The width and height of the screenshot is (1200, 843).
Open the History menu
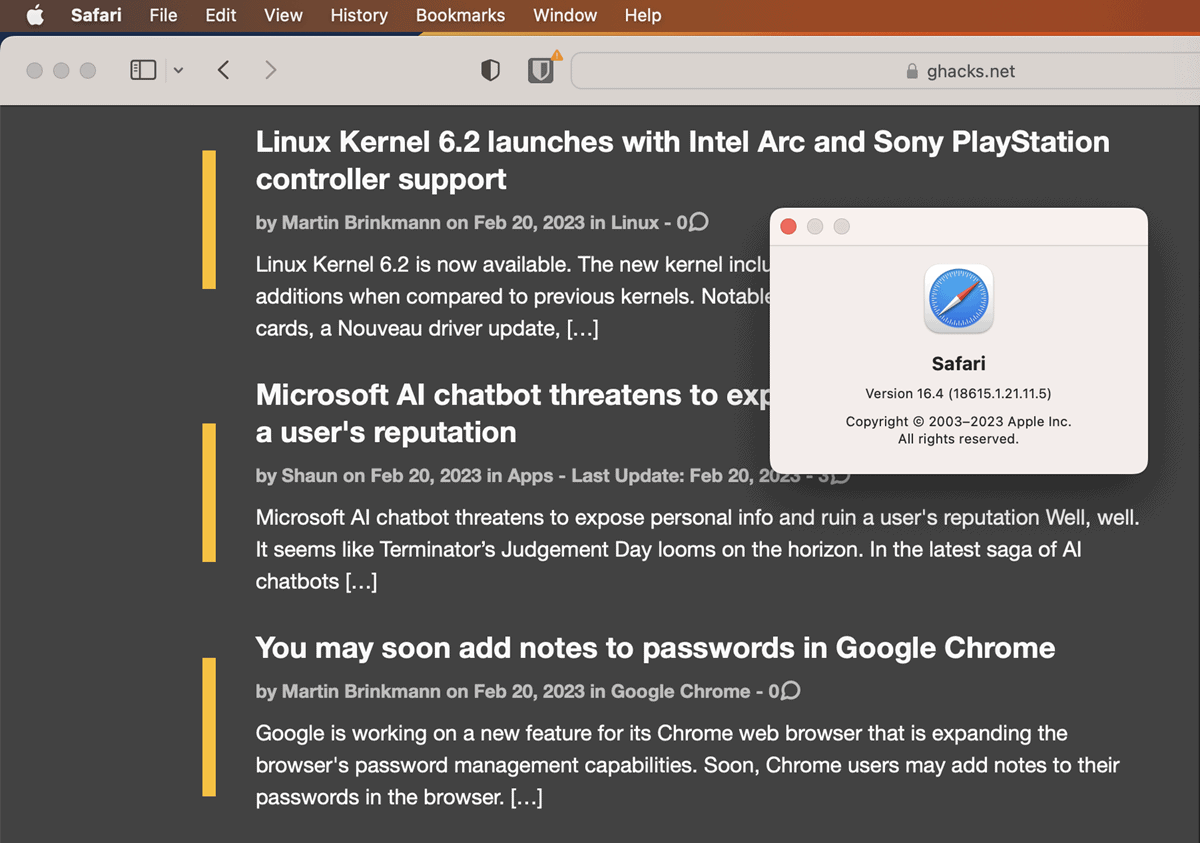coord(359,15)
